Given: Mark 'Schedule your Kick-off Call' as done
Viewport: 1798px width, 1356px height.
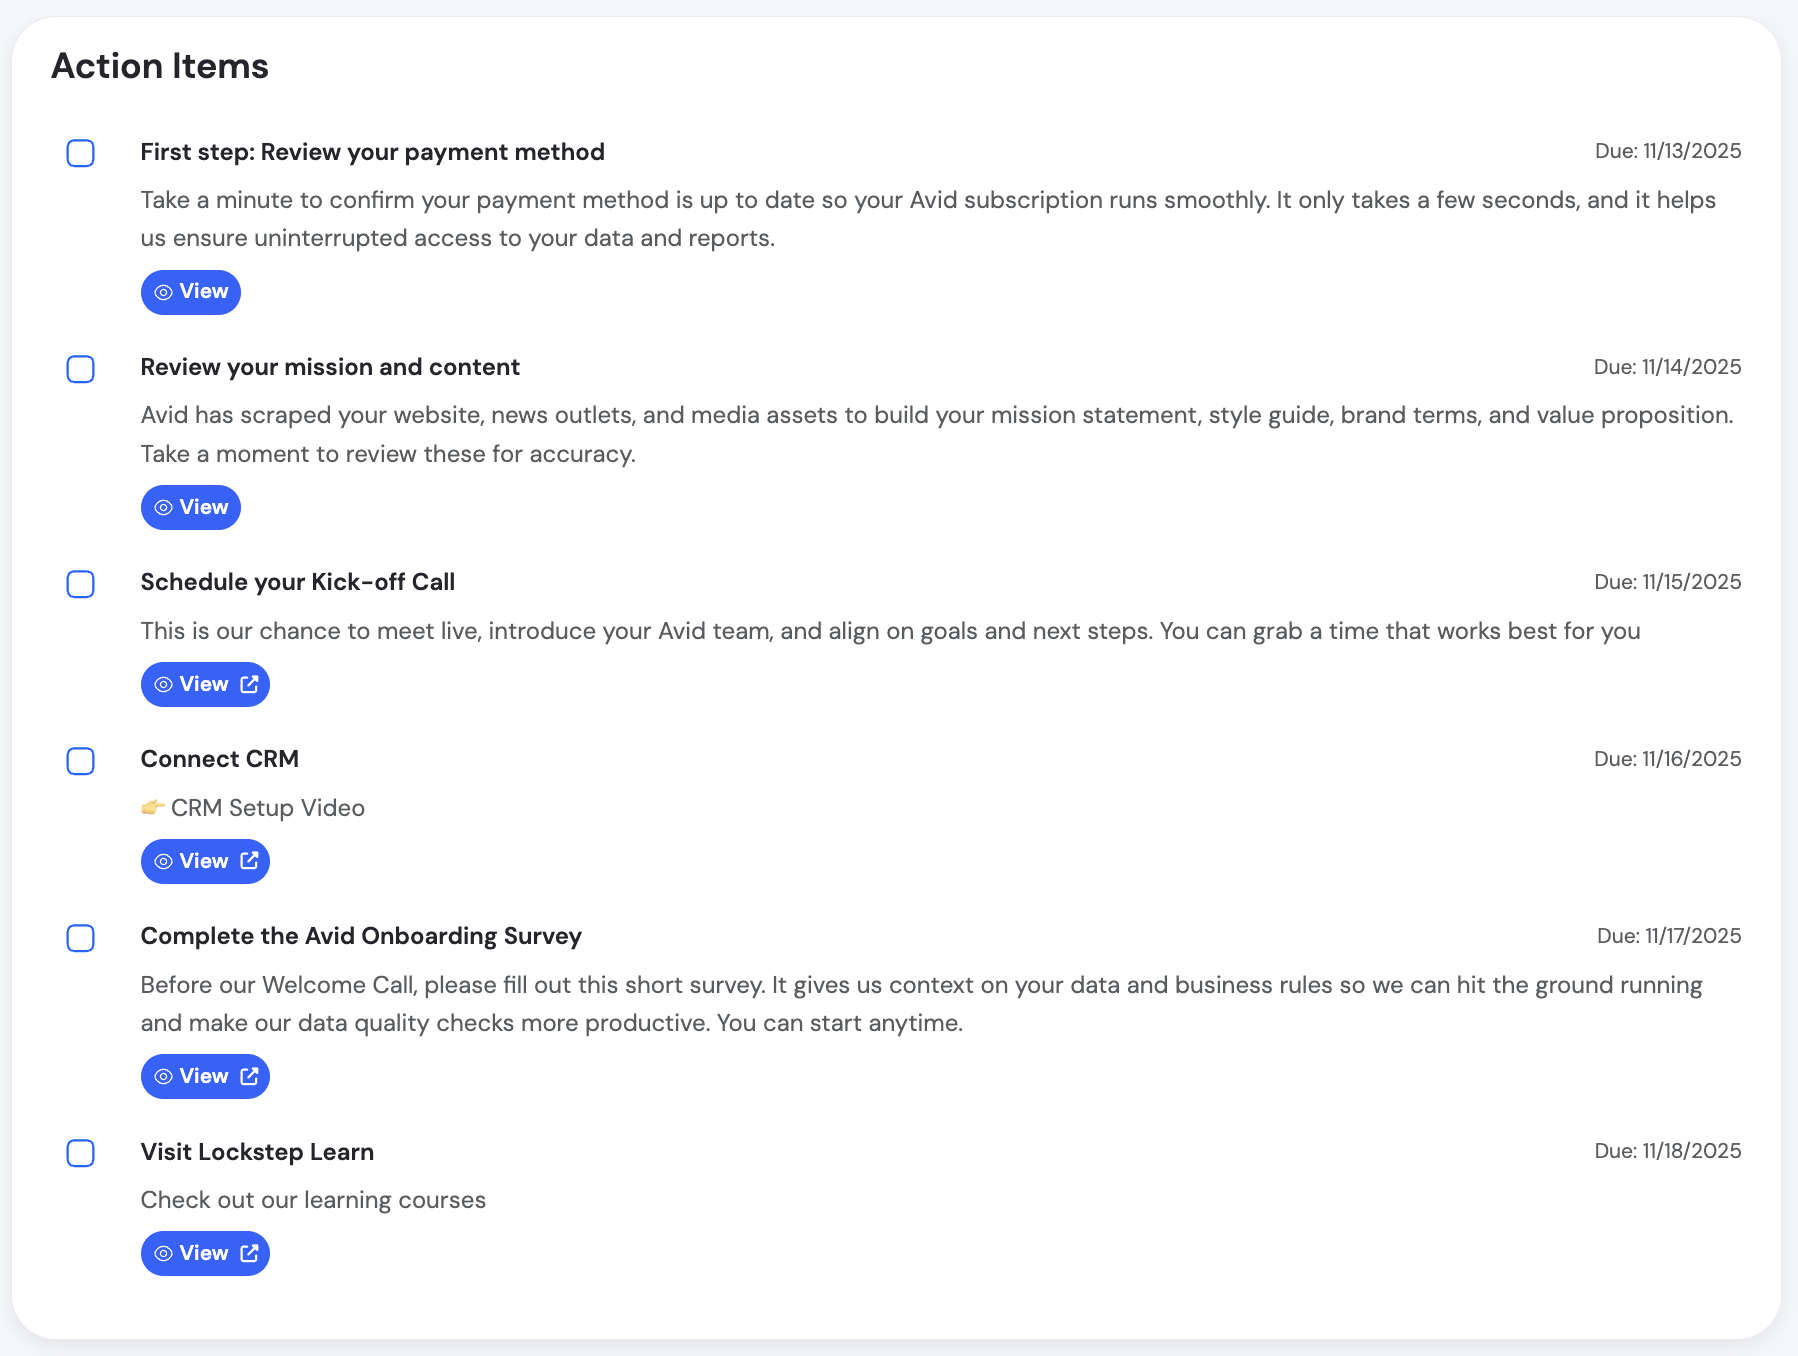Looking at the screenshot, I should pos(81,584).
